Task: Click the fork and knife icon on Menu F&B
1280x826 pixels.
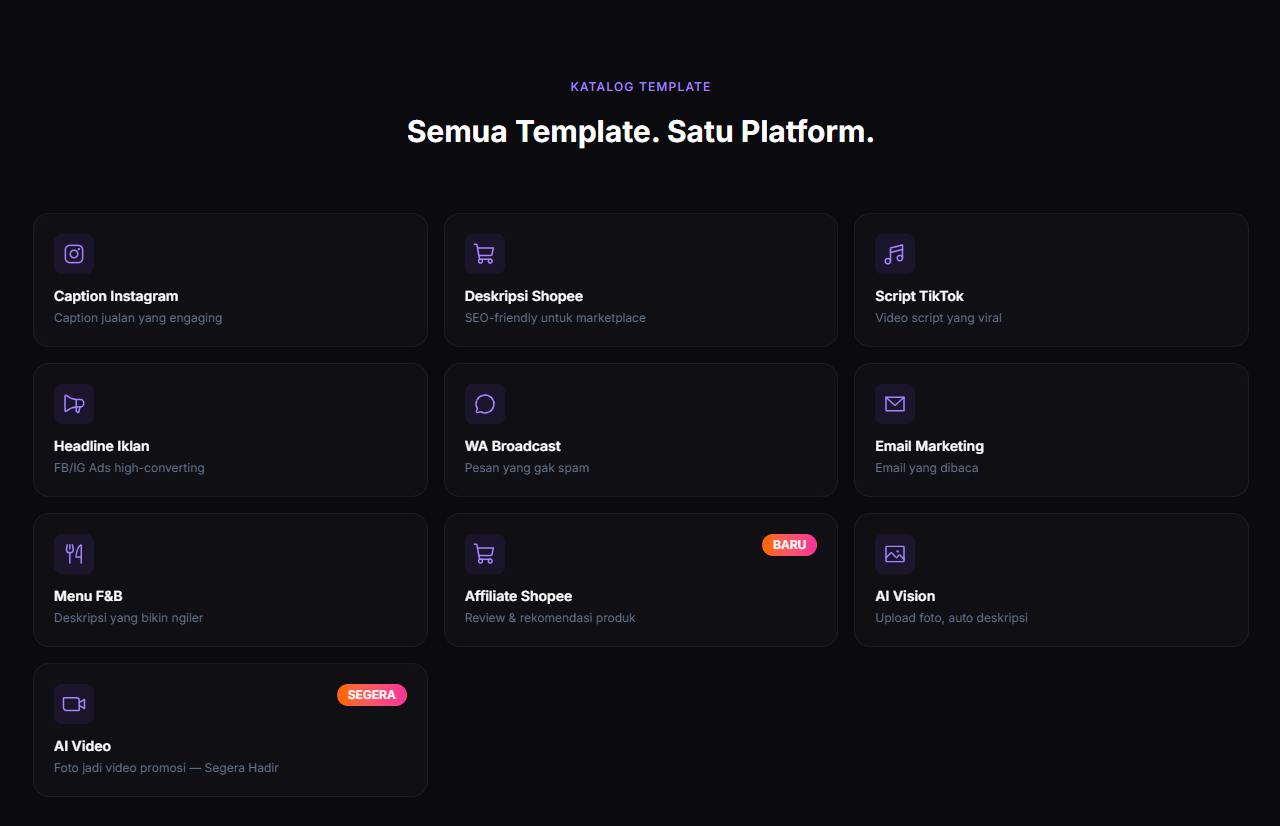Action: point(74,554)
